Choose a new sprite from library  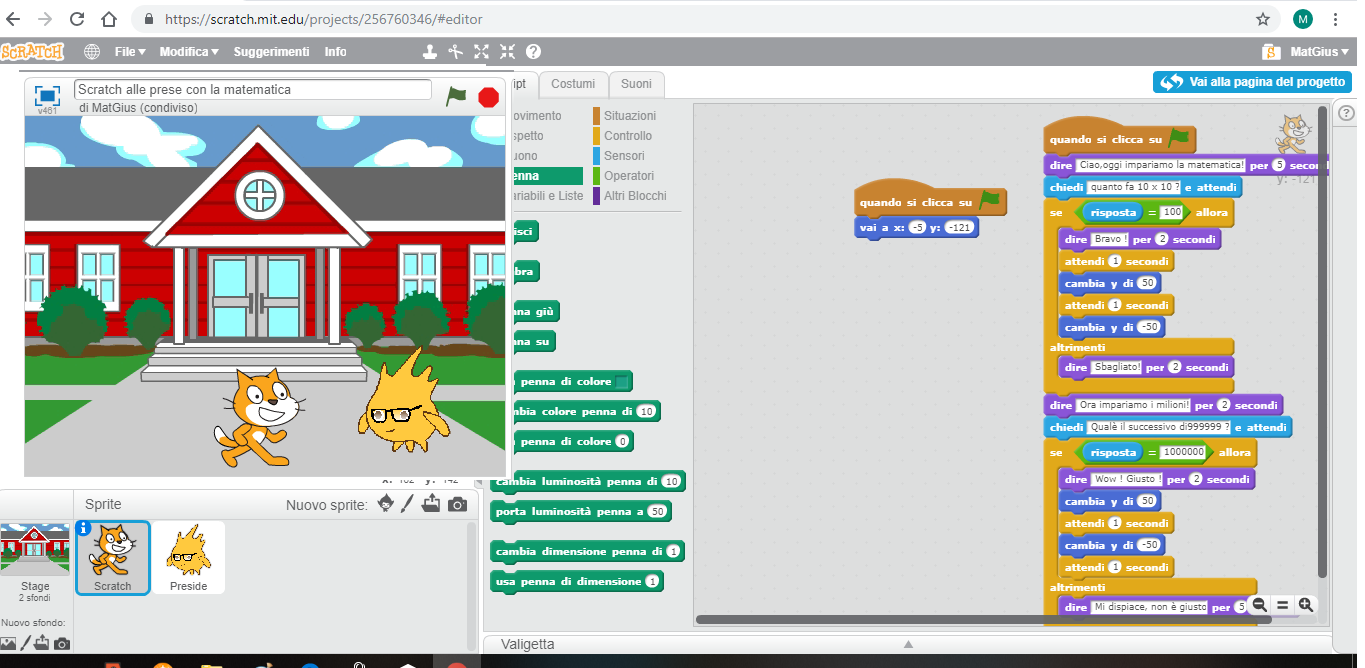pyautogui.click(x=385, y=504)
